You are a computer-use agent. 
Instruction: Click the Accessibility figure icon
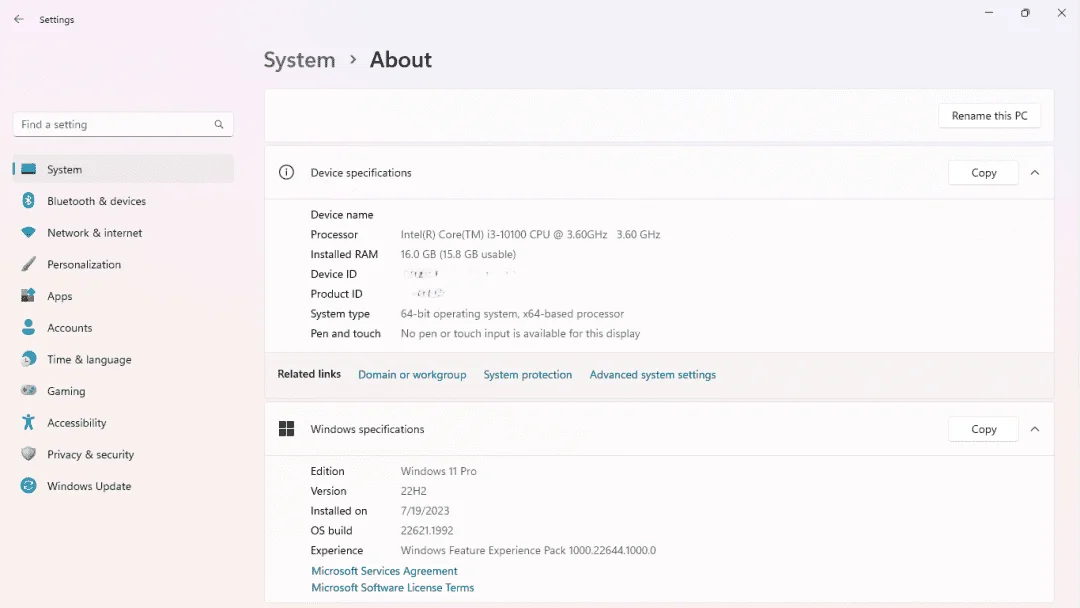[x=28, y=422]
